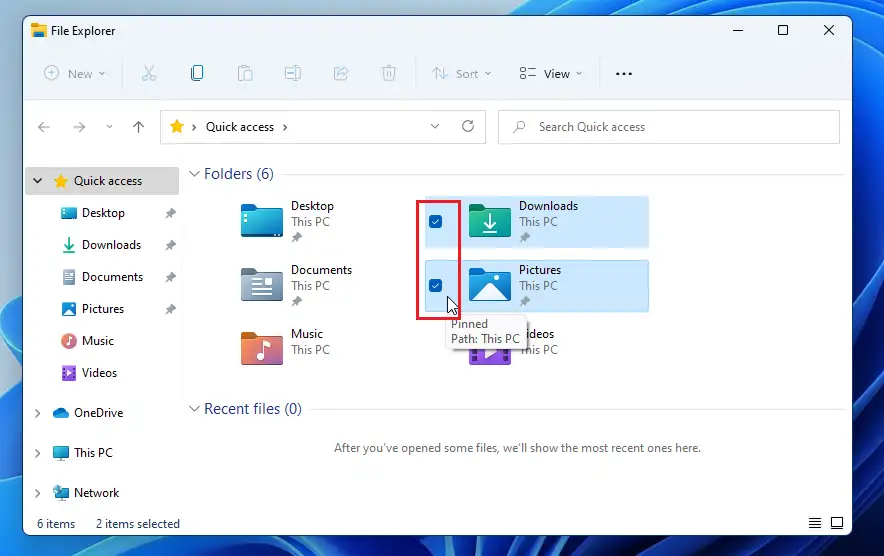This screenshot has height=556, width=884.
Task: Switch to details view icon in status bar
Action: 815,523
